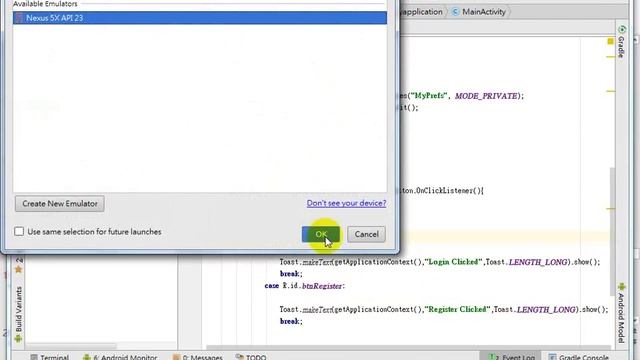Select Nexus 5X API 23 emulator
640x360 pixels.
(x=200, y=18)
